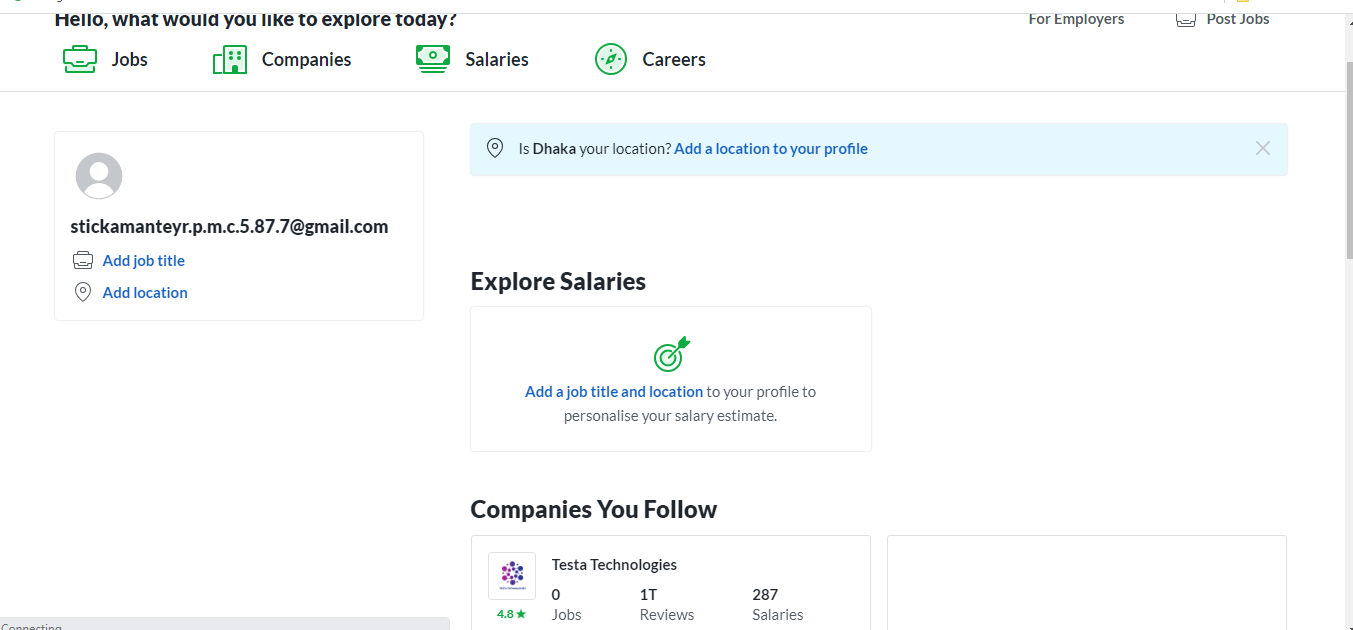This screenshot has height=630, width=1353.
Task: Click the profile avatar picture
Action: coord(99,176)
